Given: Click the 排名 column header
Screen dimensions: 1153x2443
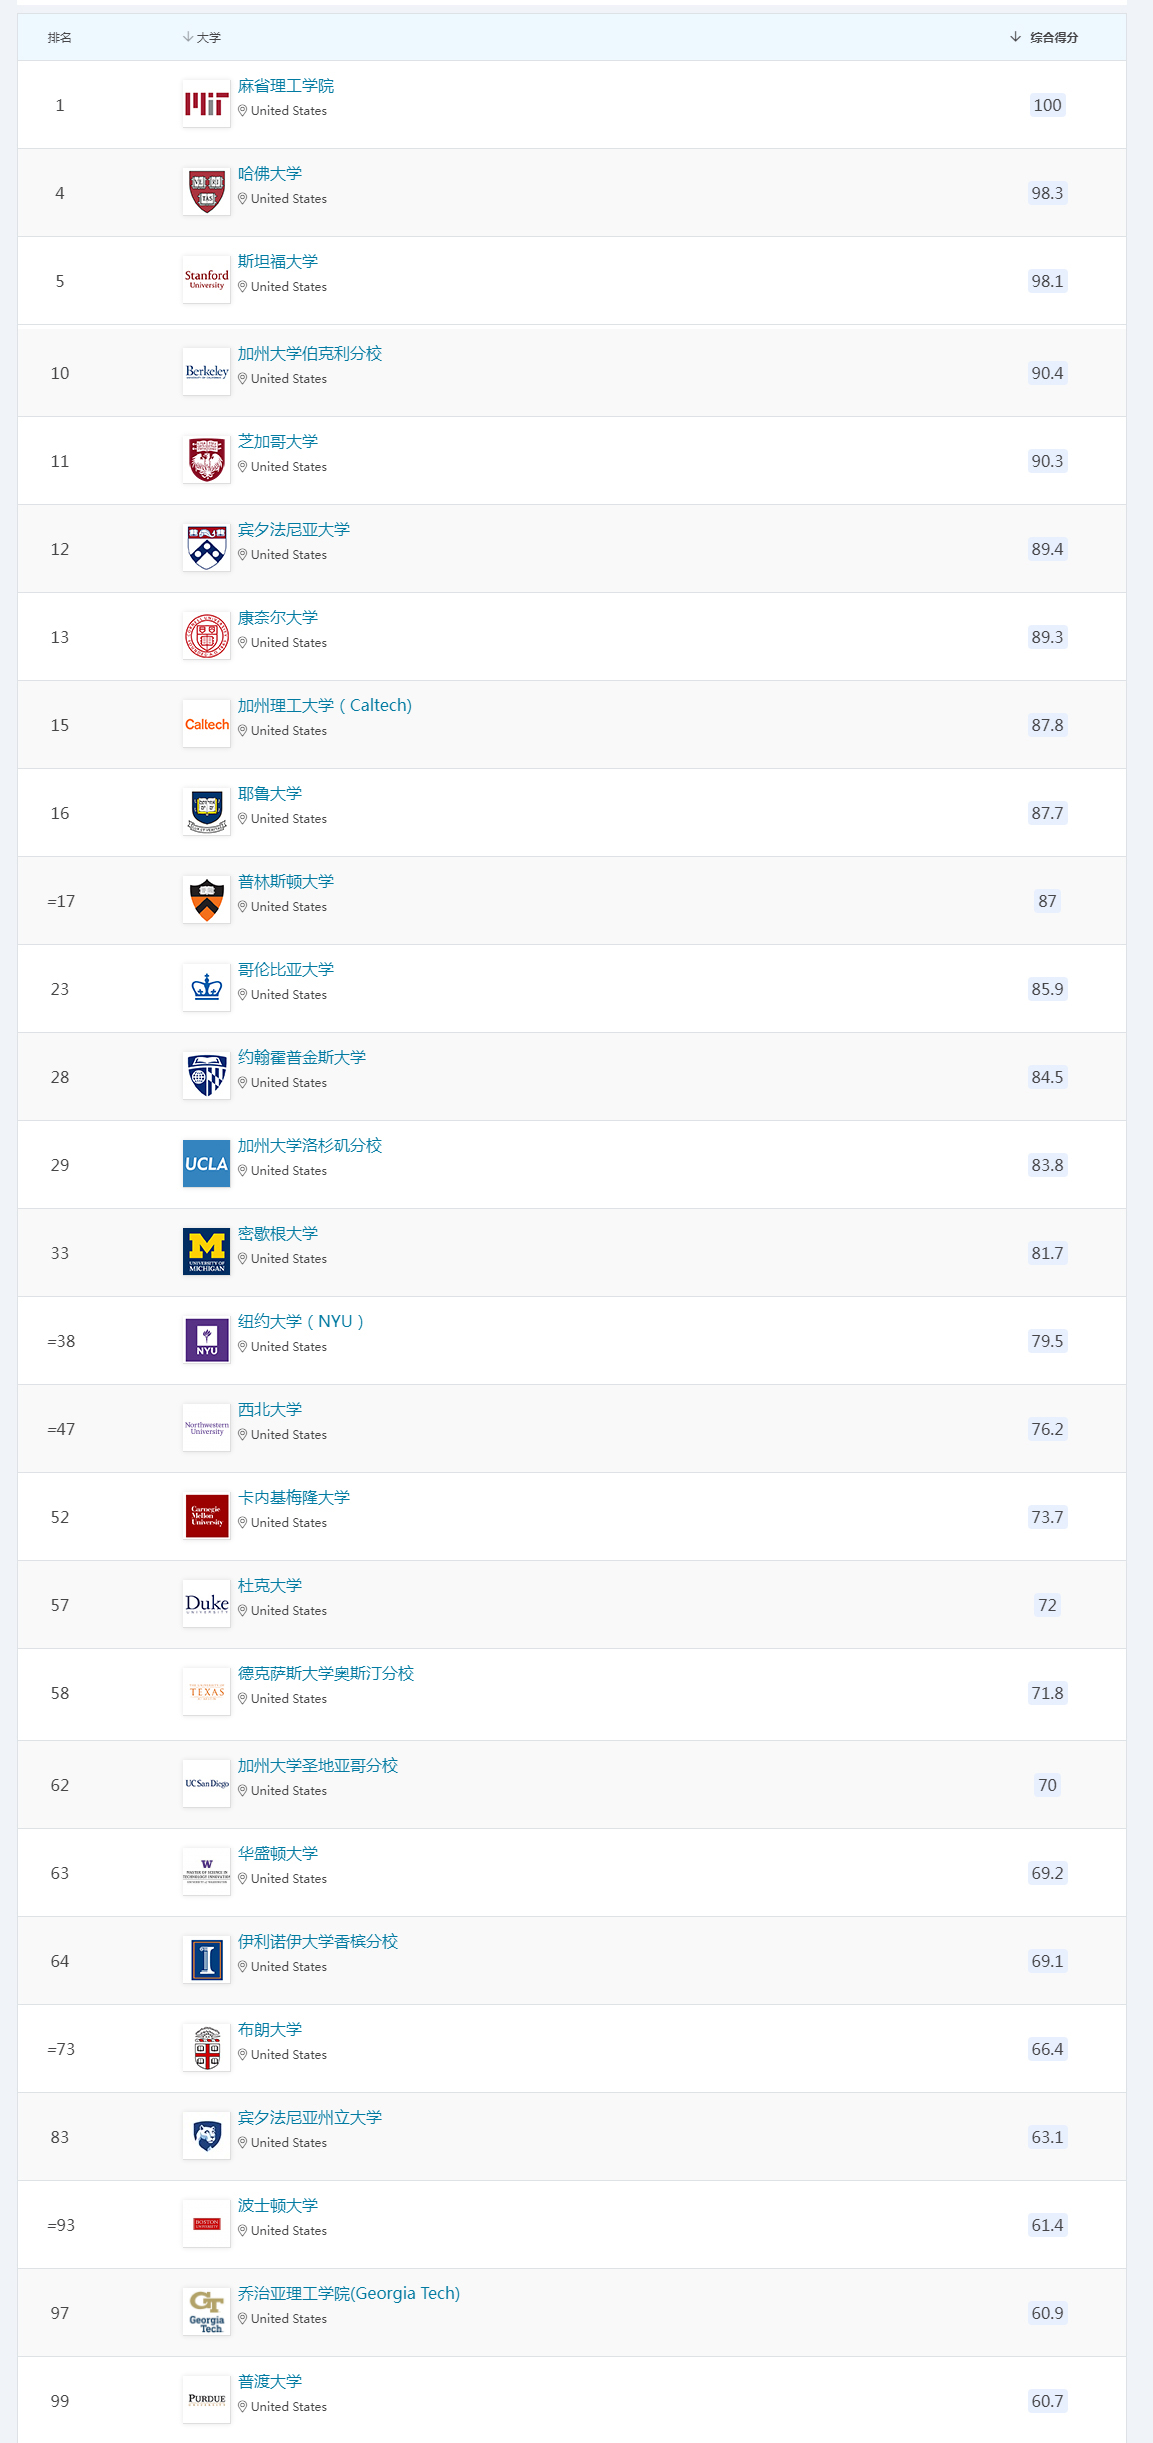Looking at the screenshot, I should (60, 38).
